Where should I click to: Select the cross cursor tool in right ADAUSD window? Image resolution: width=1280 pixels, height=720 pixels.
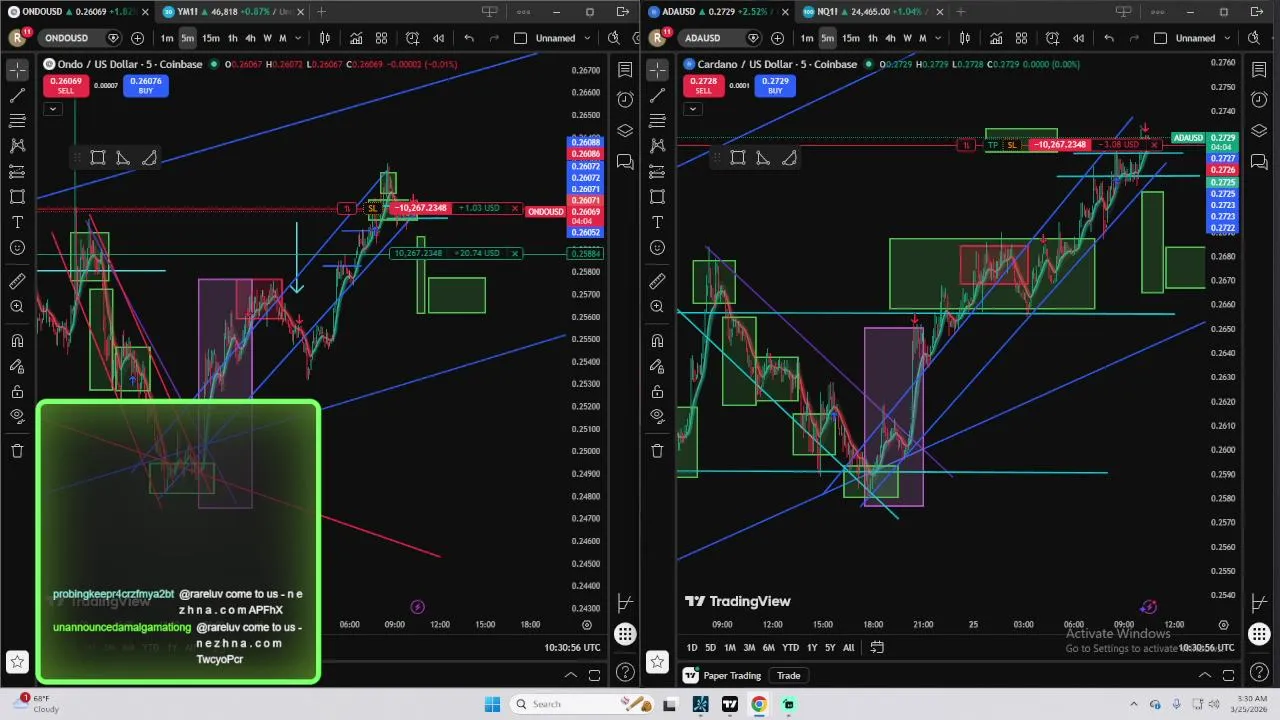pos(657,70)
